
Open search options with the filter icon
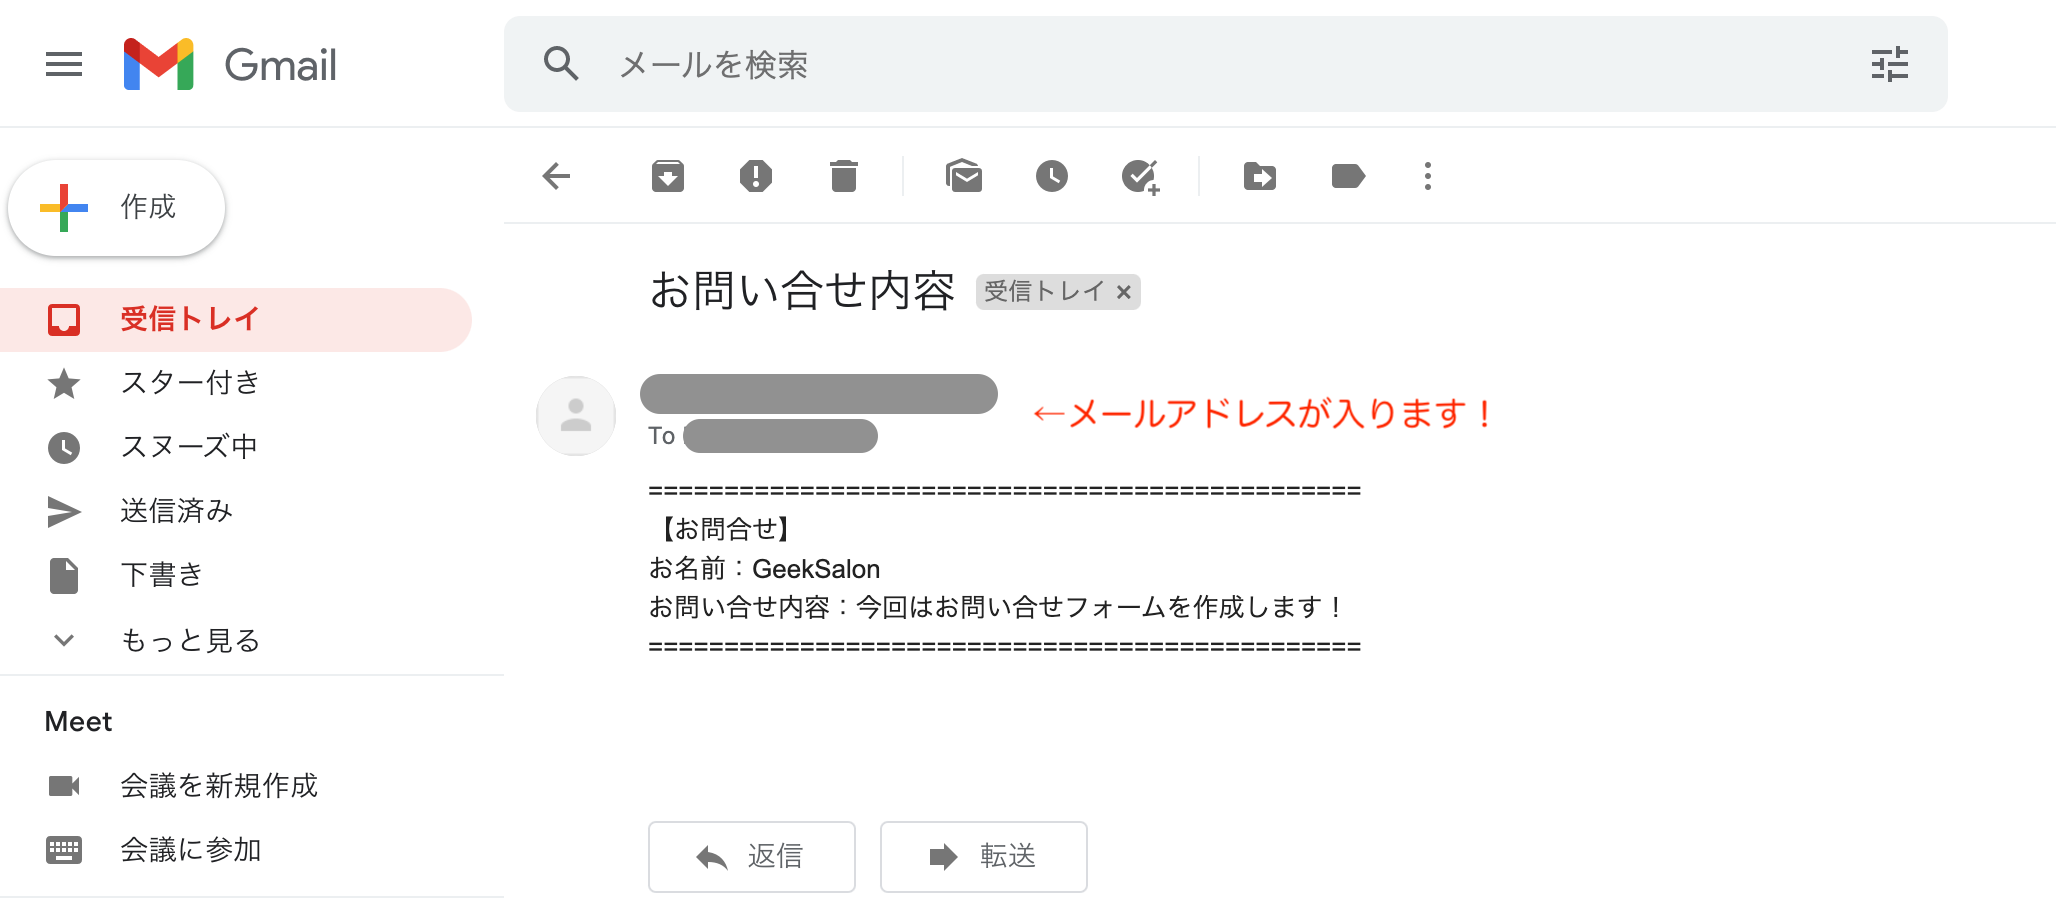click(x=1890, y=64)
